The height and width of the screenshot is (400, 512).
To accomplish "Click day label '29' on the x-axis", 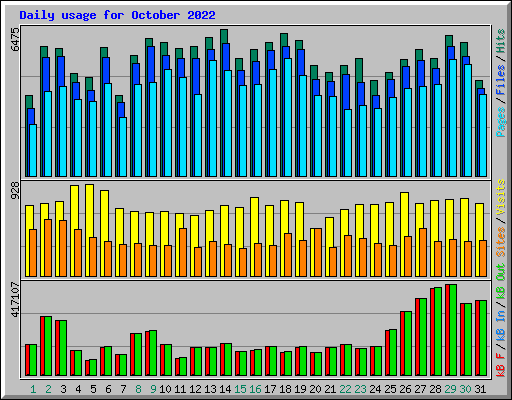I will tap(450, 389).
